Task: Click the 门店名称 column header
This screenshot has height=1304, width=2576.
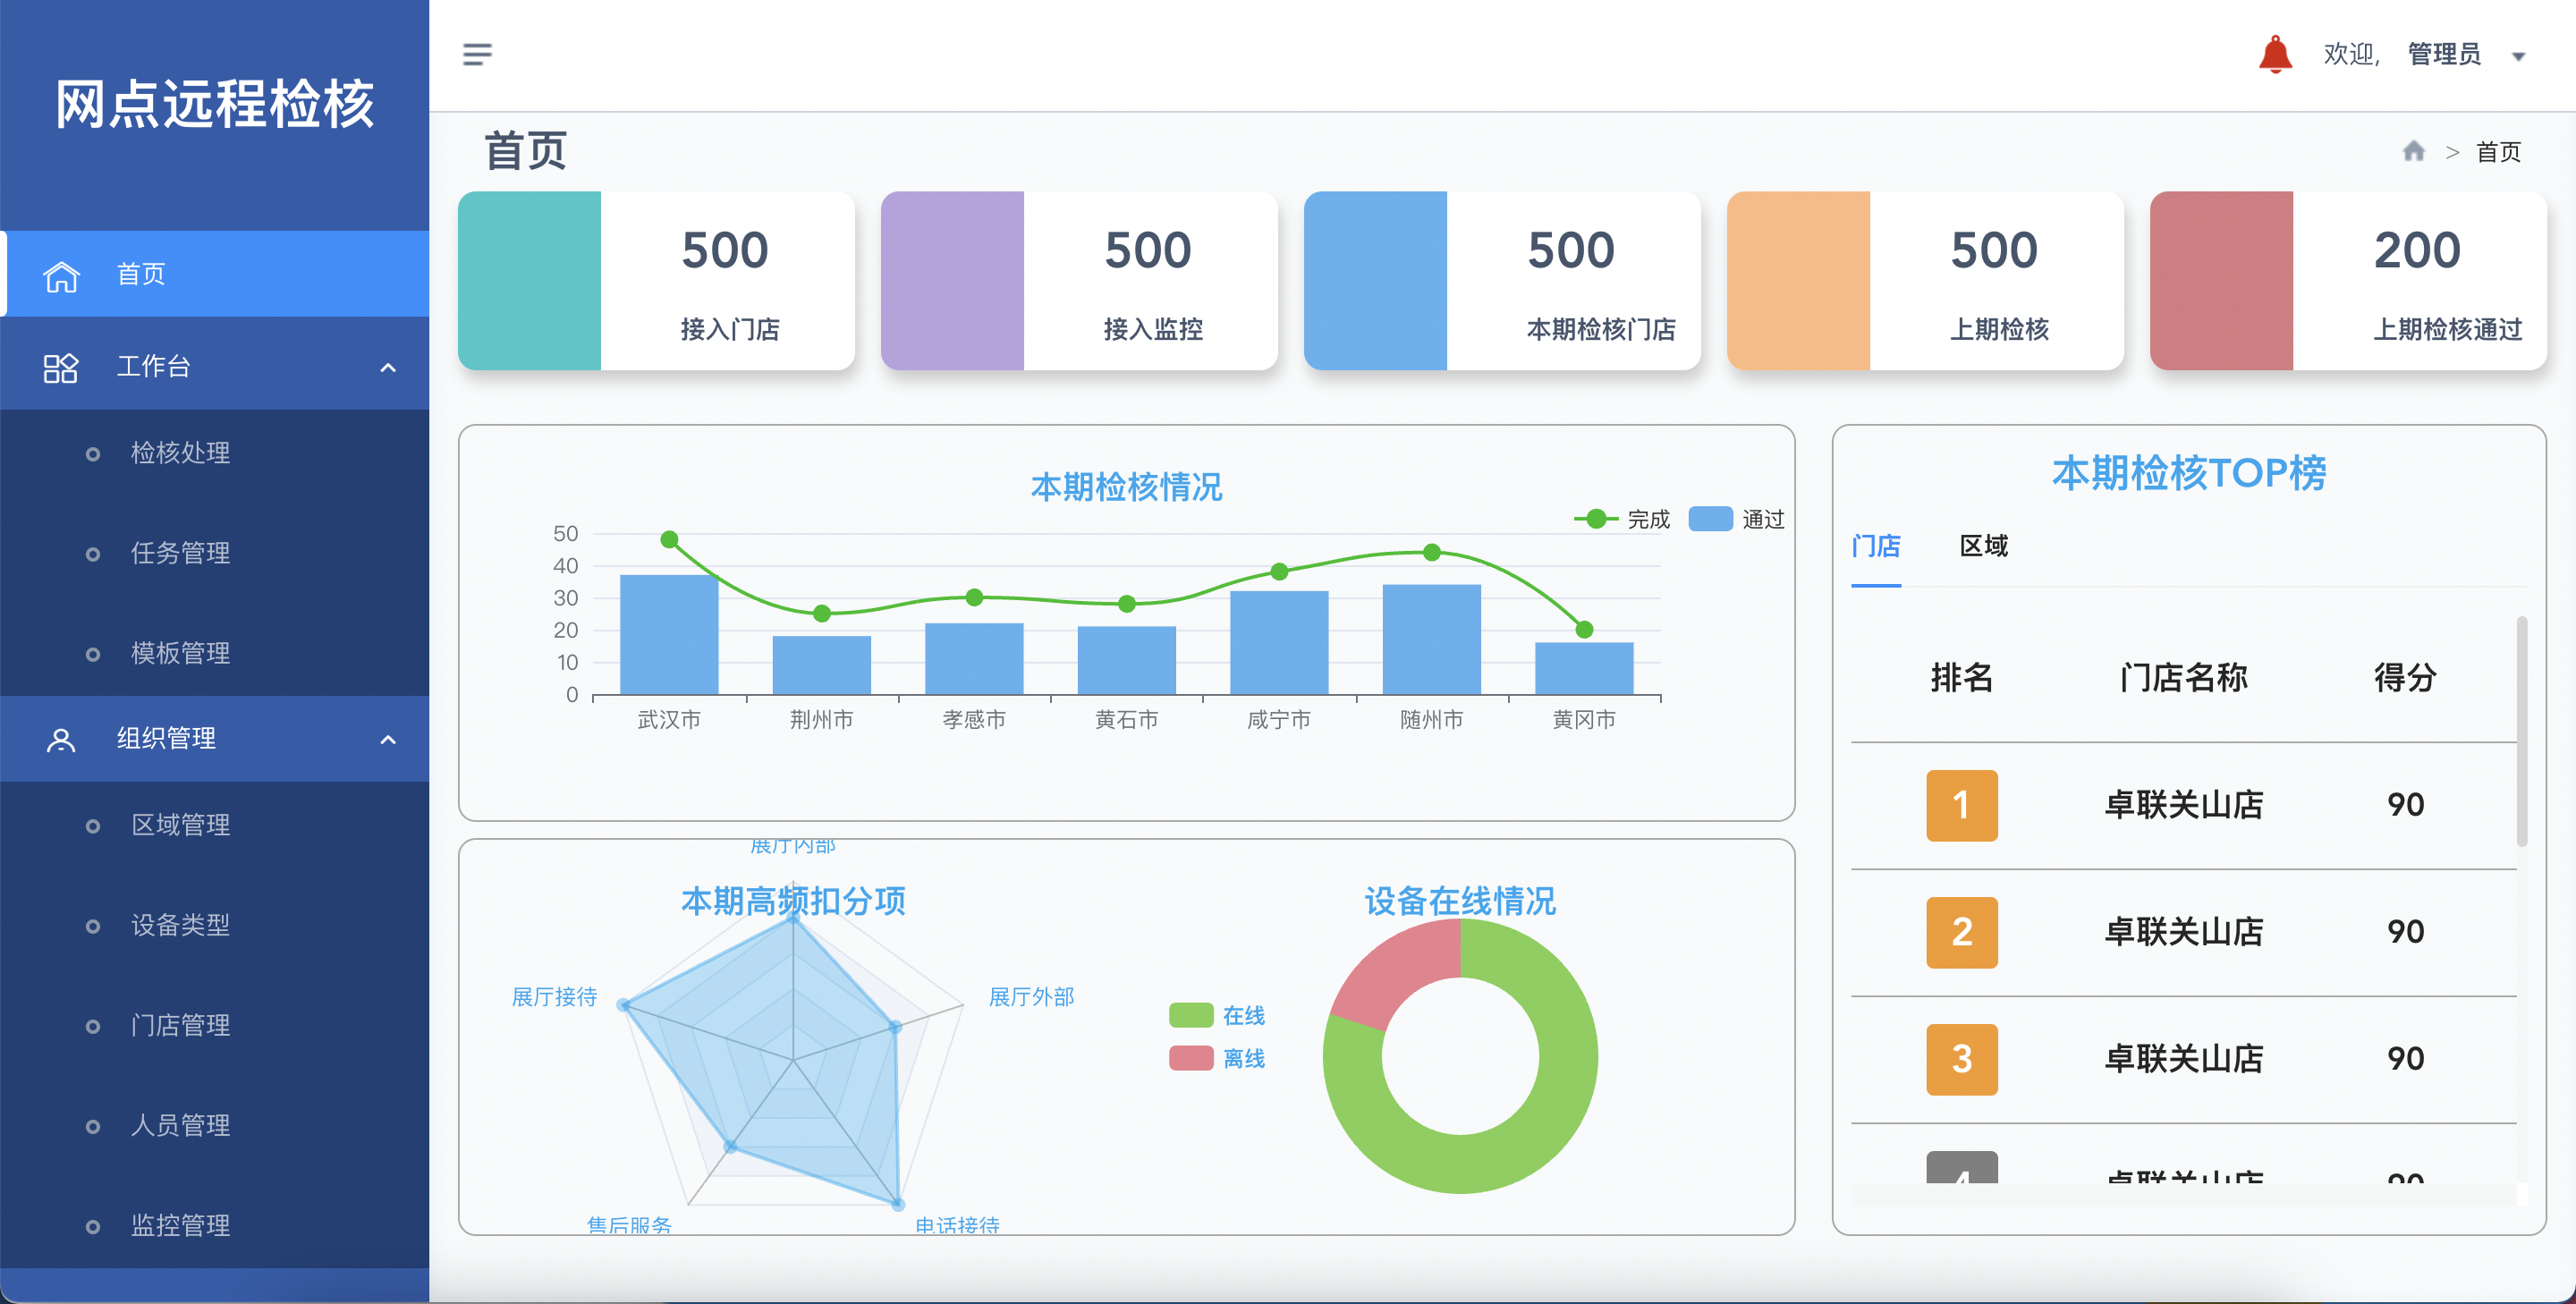Action: tap(2183, 678)
